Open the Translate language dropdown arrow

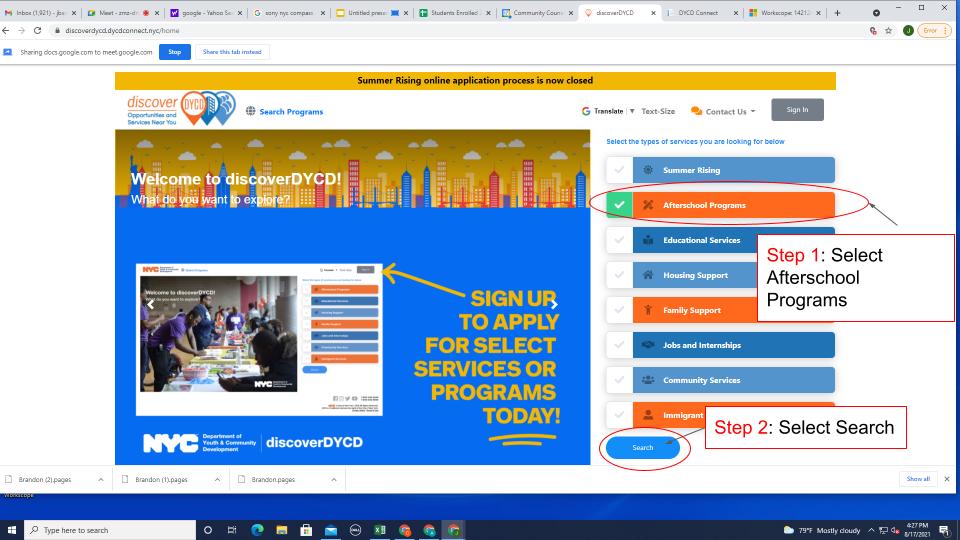tap(632, 111)
